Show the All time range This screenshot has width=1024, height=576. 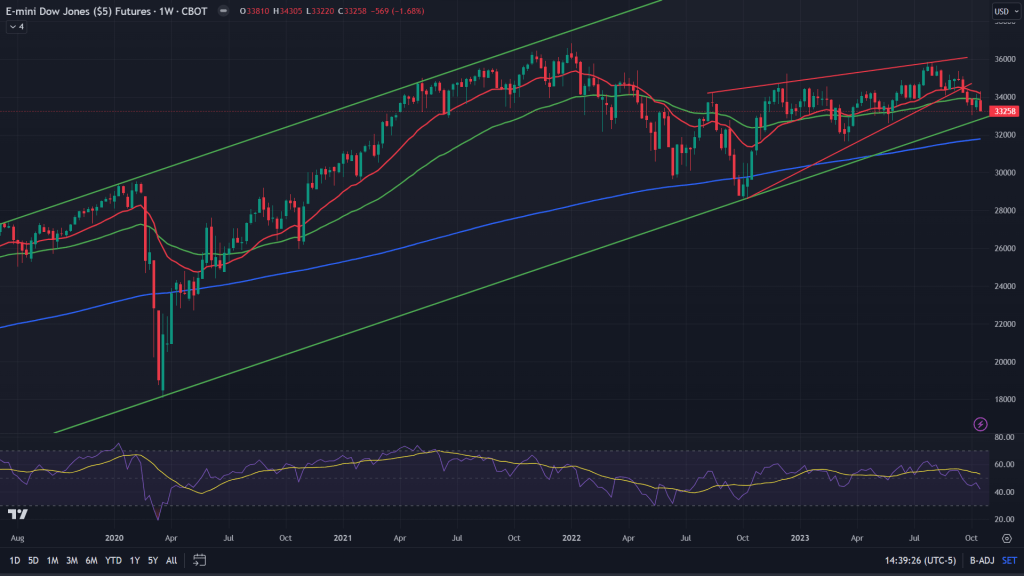point(171,560)
